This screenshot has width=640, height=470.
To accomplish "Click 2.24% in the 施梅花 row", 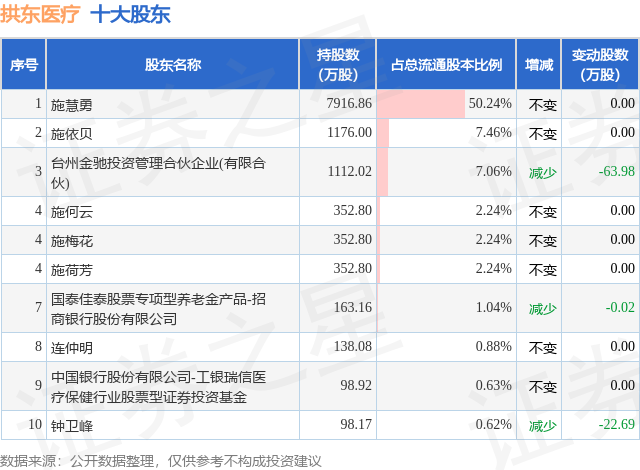I will pyautogui.click(x=493, y=239).
